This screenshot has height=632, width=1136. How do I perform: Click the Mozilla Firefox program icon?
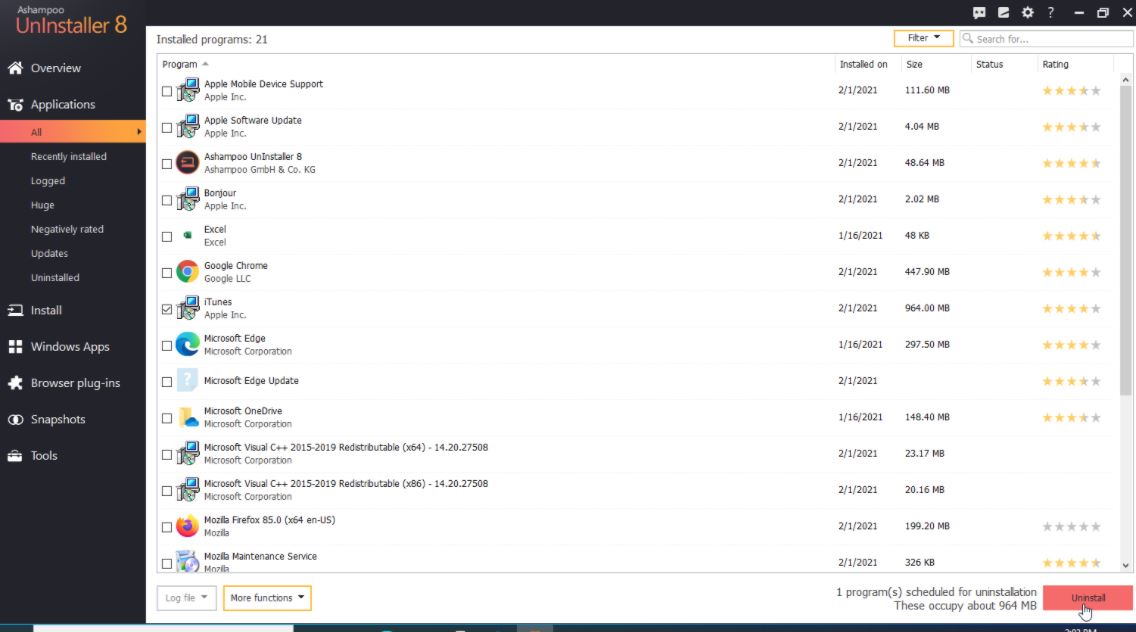187,526
